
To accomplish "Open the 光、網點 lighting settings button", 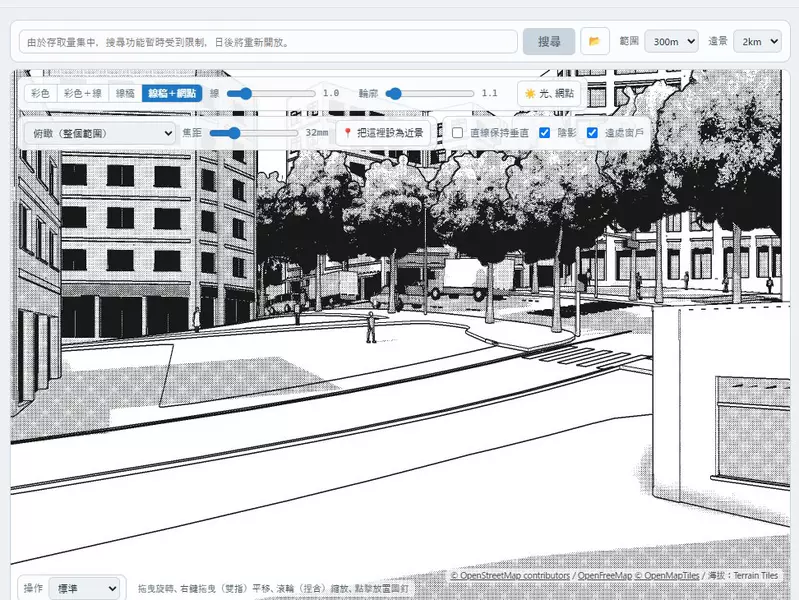I will click(x=549, y=93).
